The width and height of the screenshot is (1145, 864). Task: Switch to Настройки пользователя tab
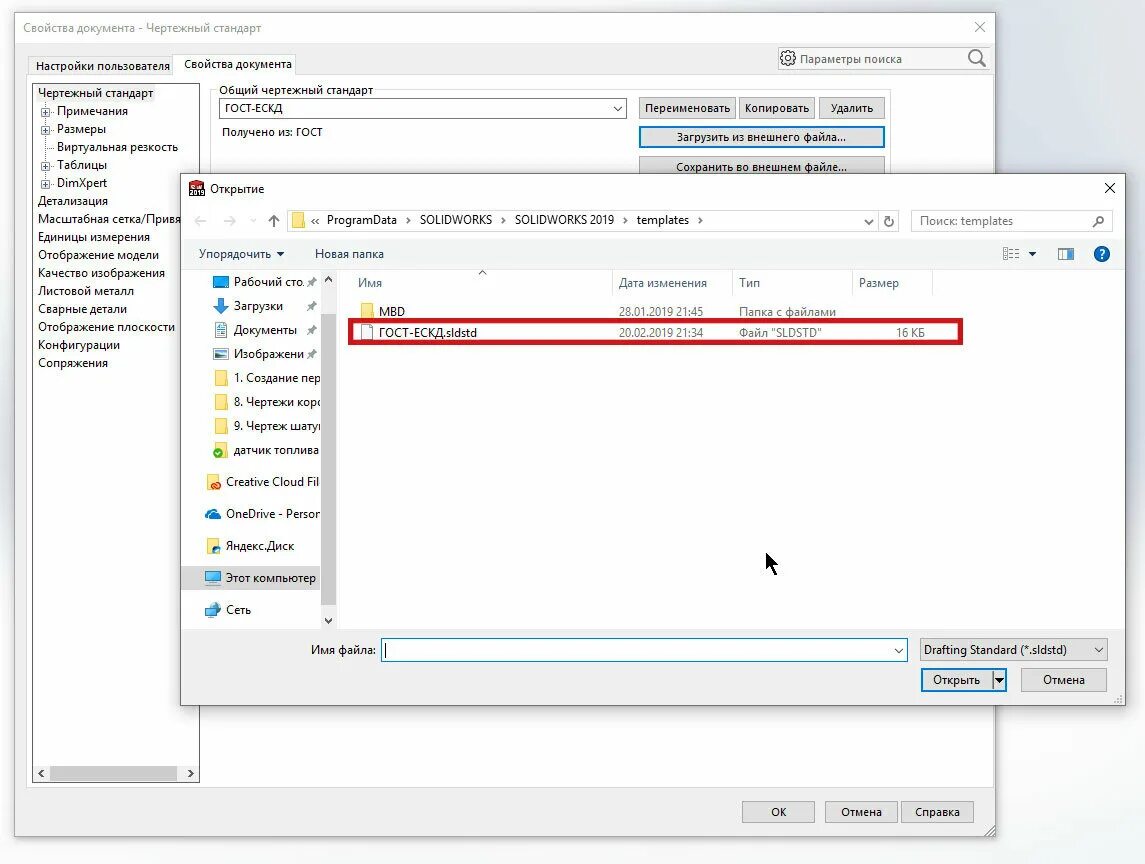pos(103,66)
